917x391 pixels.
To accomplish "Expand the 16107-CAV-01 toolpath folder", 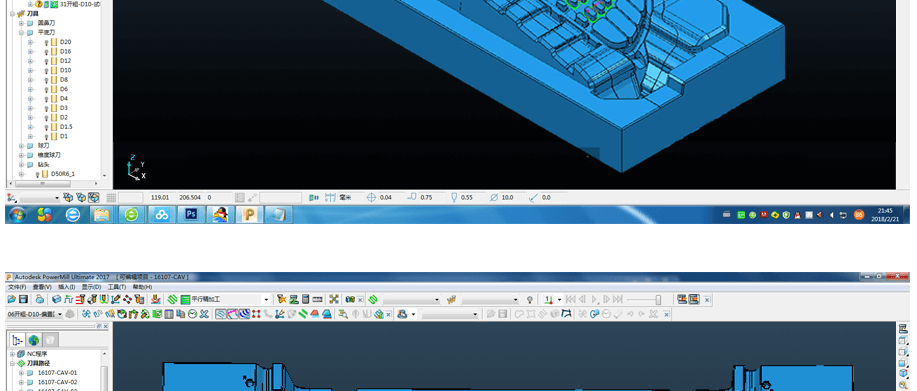I will point(22,373).
